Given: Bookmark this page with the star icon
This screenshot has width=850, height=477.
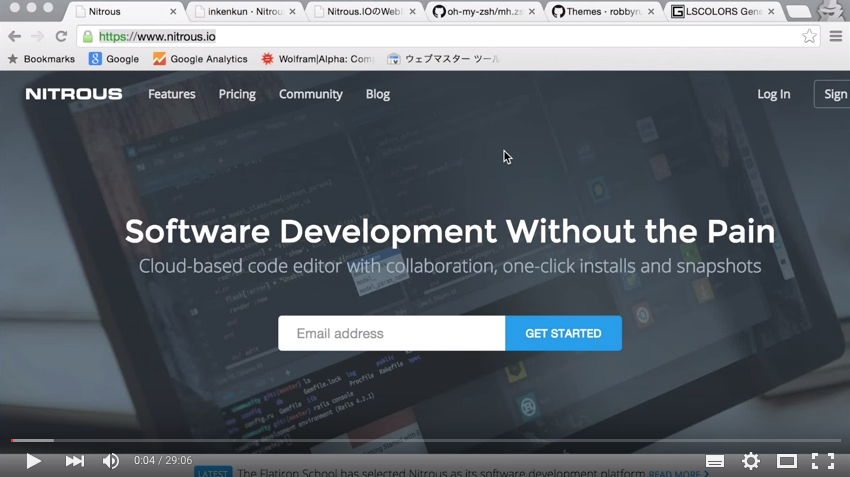Looking at the screenshot, I should click(x=809, y=36).
